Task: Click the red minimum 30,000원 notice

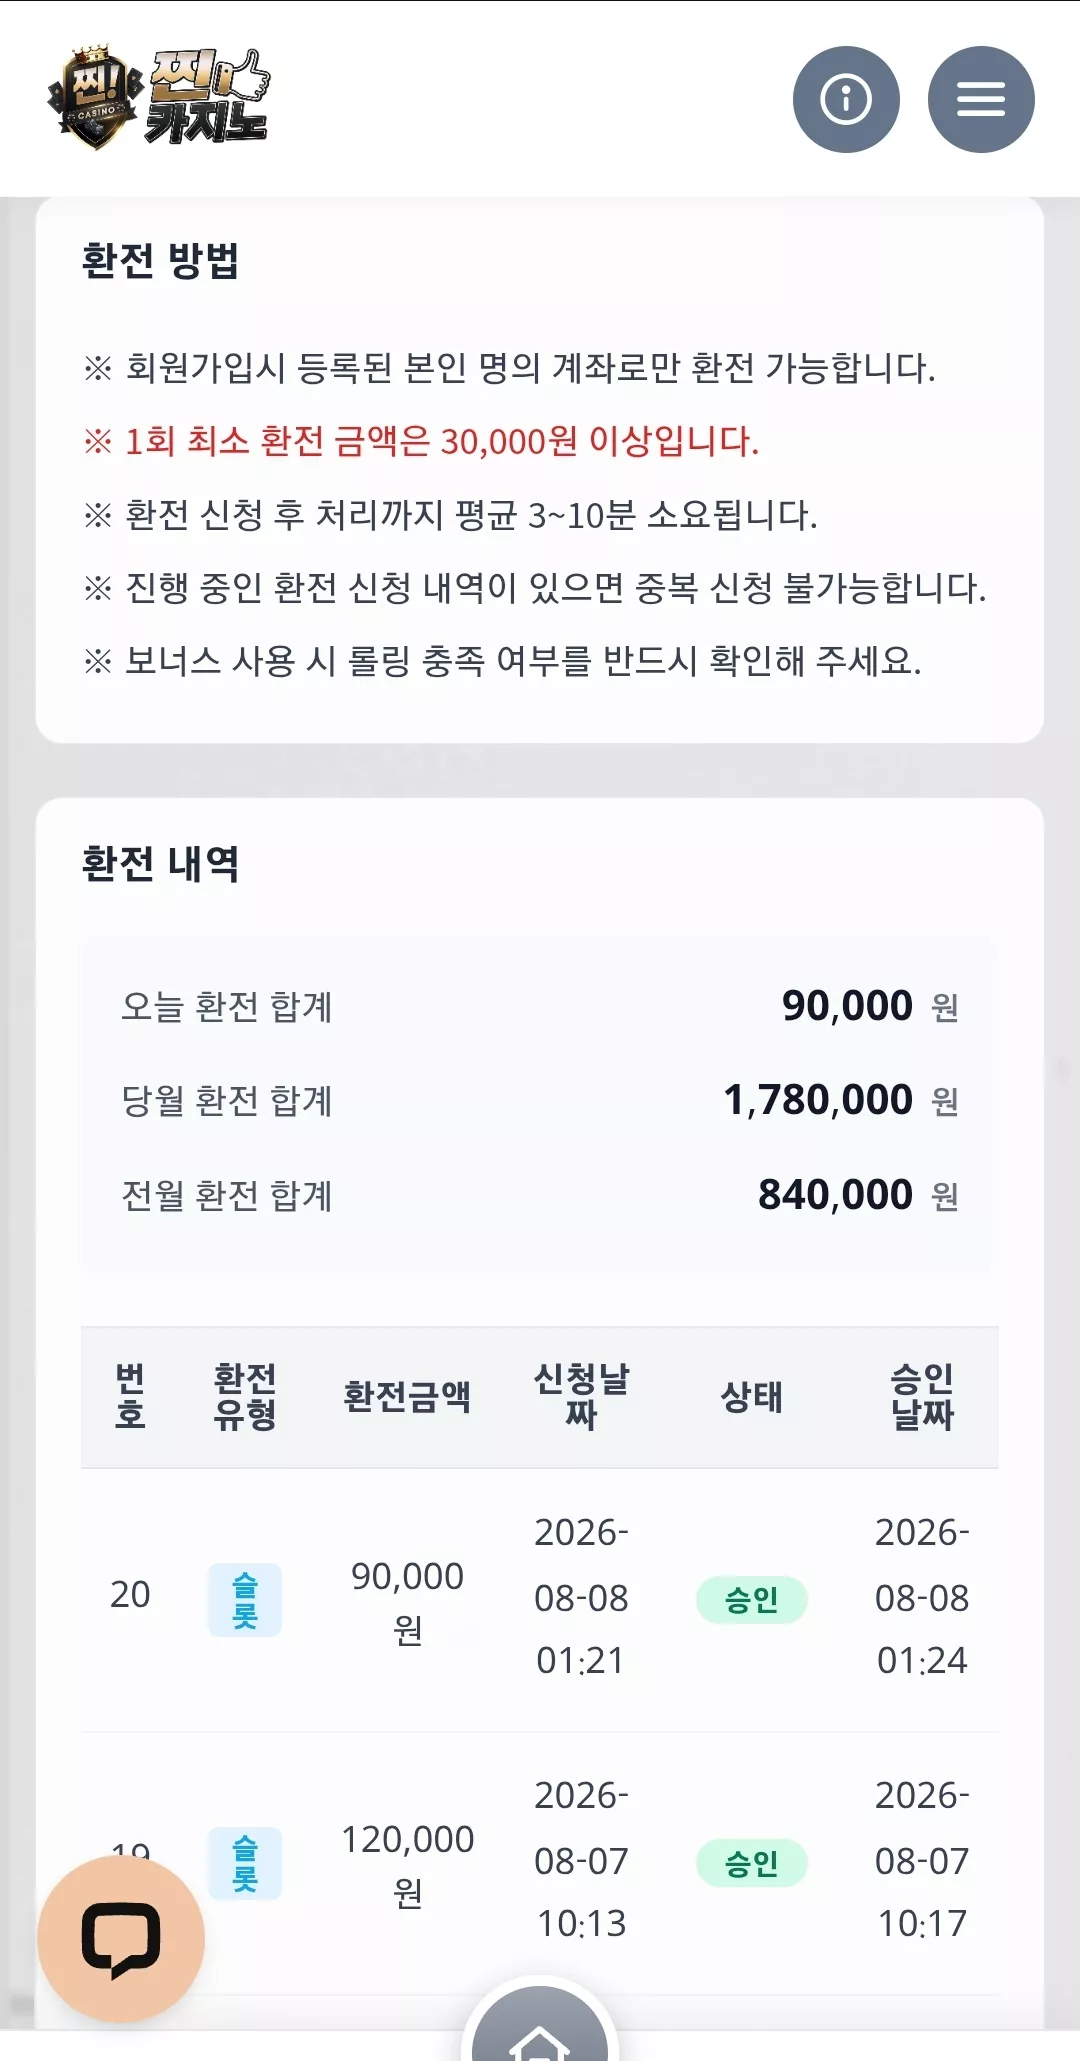Action: pyautogui.click(x=422, y=441)
